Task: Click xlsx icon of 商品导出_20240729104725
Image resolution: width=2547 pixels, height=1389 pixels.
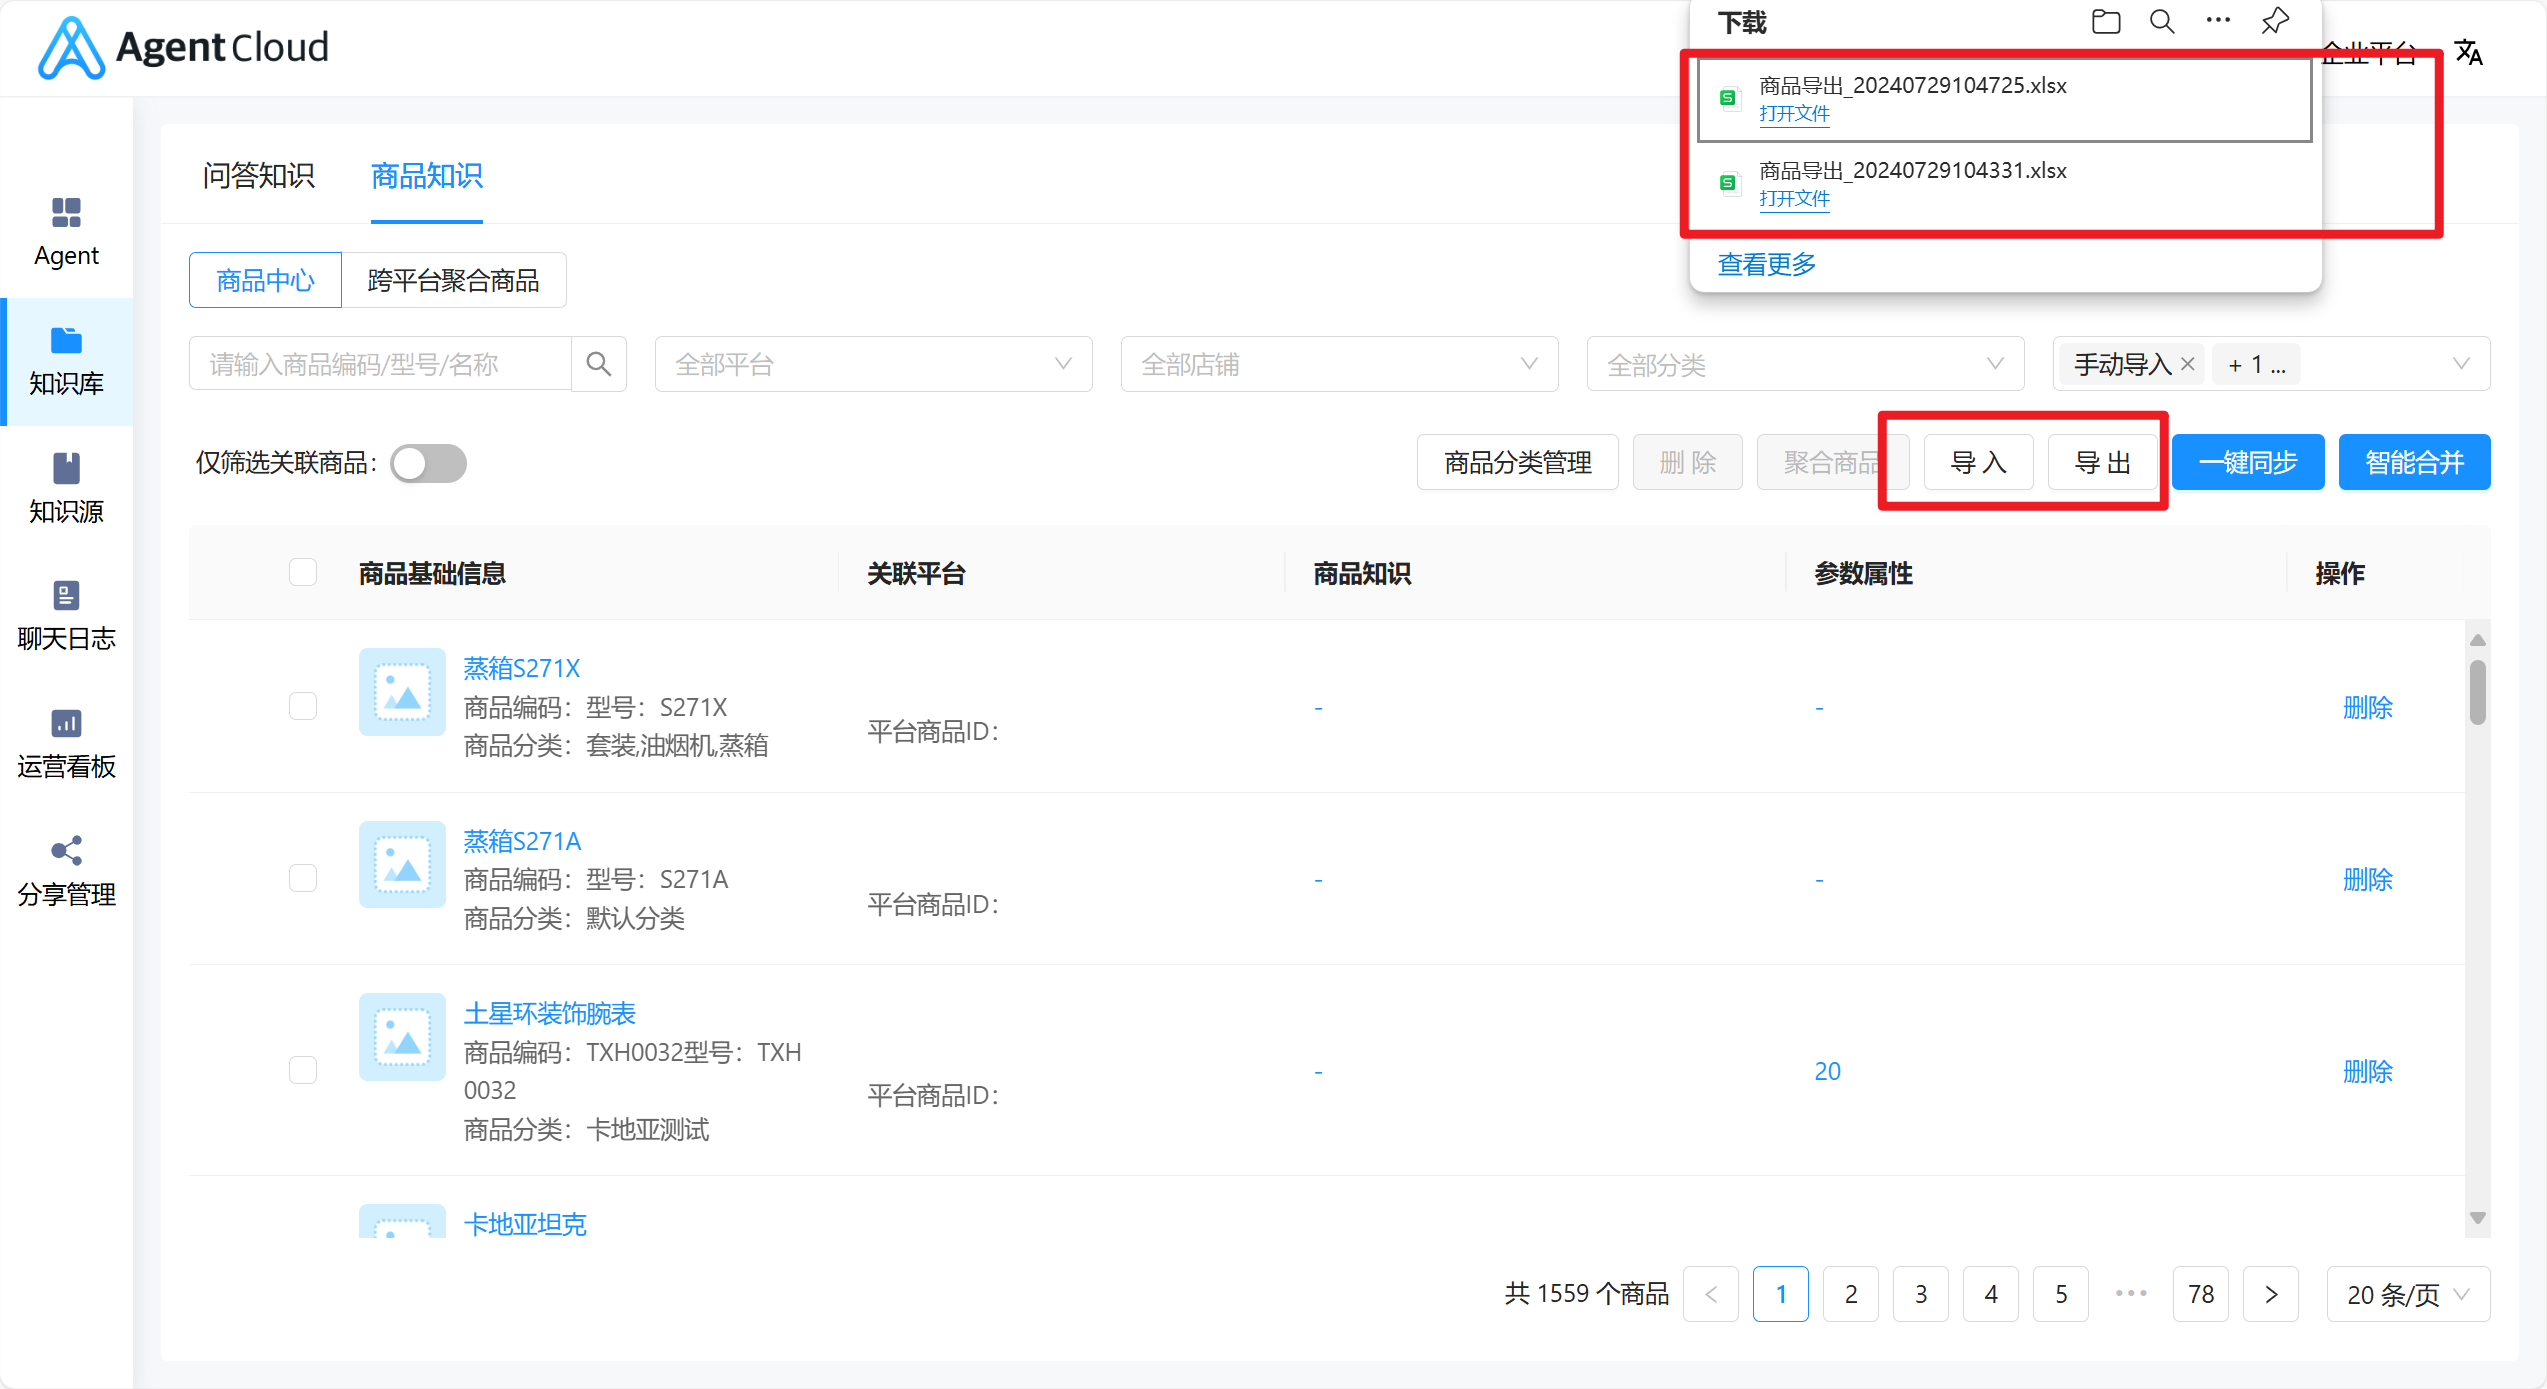Action: pos(1728,98)
